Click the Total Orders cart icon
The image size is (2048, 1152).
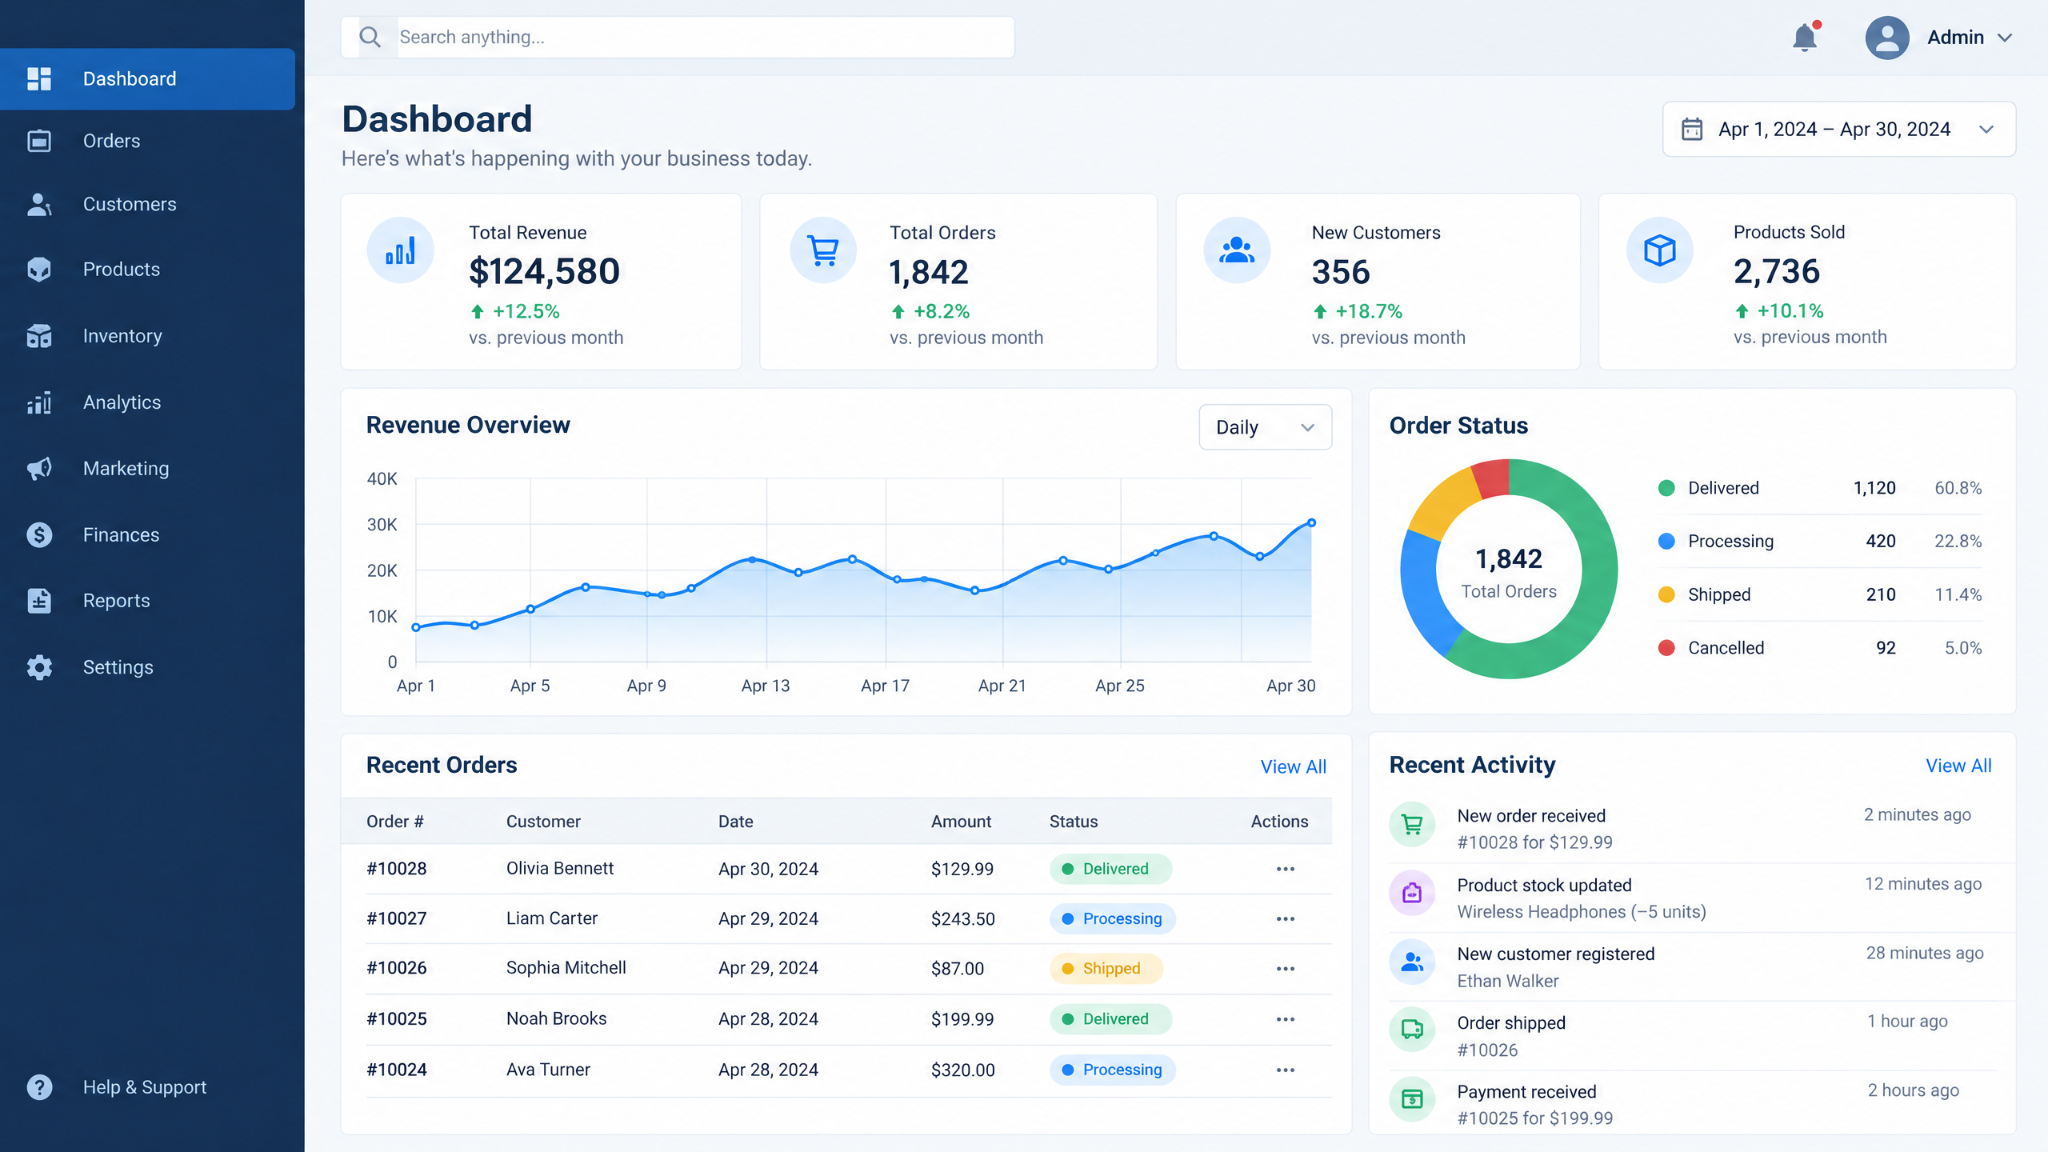coord(823,250)
